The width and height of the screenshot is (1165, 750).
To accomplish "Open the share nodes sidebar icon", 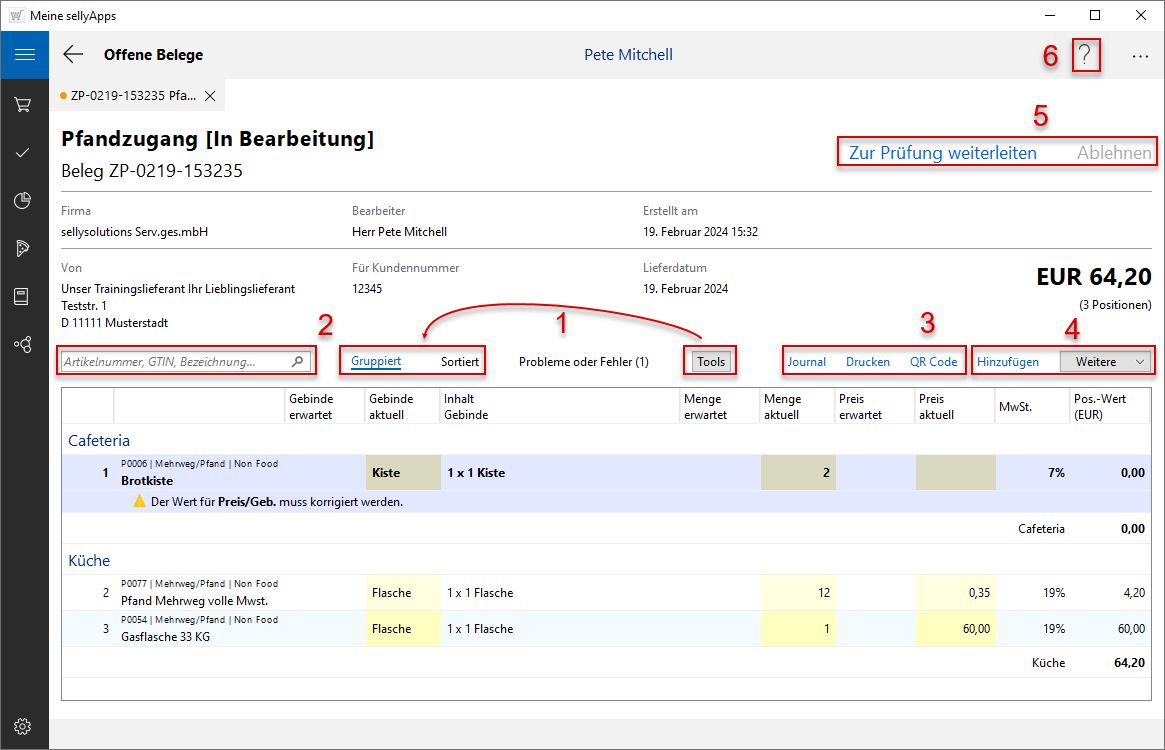I will (22, 344).
